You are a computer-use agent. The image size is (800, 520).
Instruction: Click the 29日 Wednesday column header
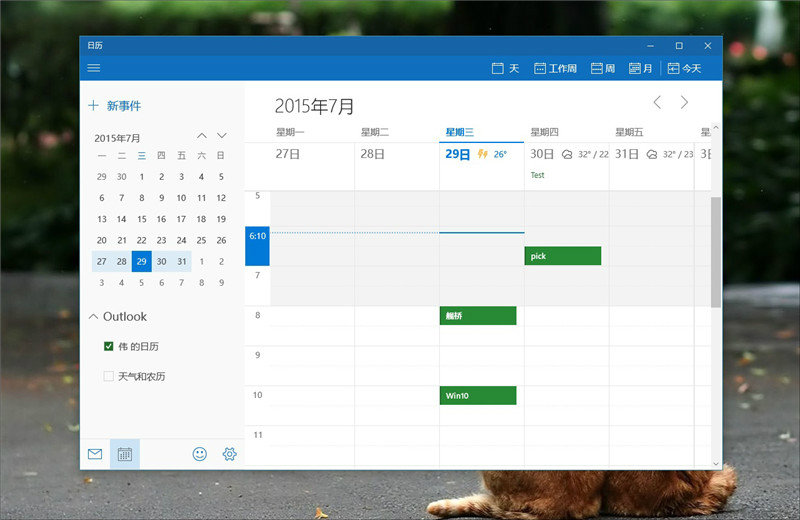coord(458,154)
